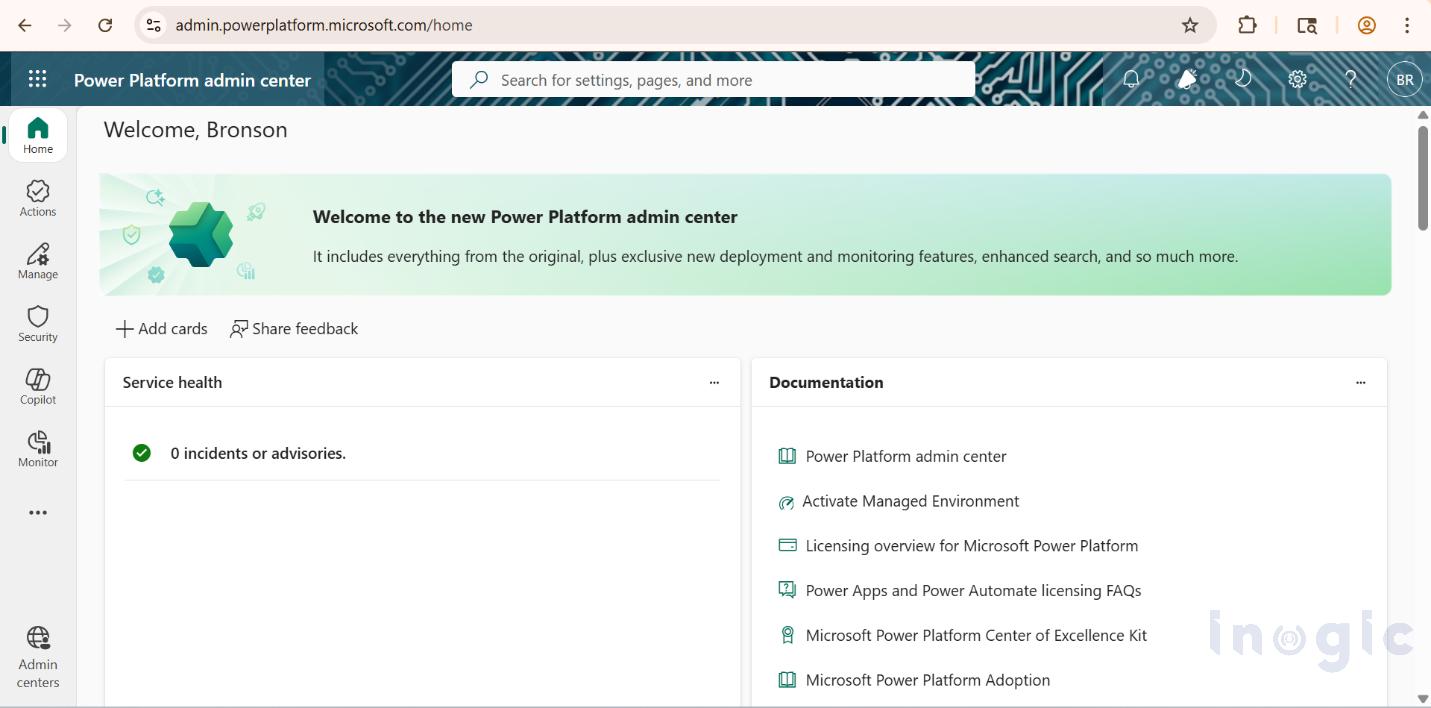Click browser back arrow
Screen dimensions: 1431x708
point(25,25)
